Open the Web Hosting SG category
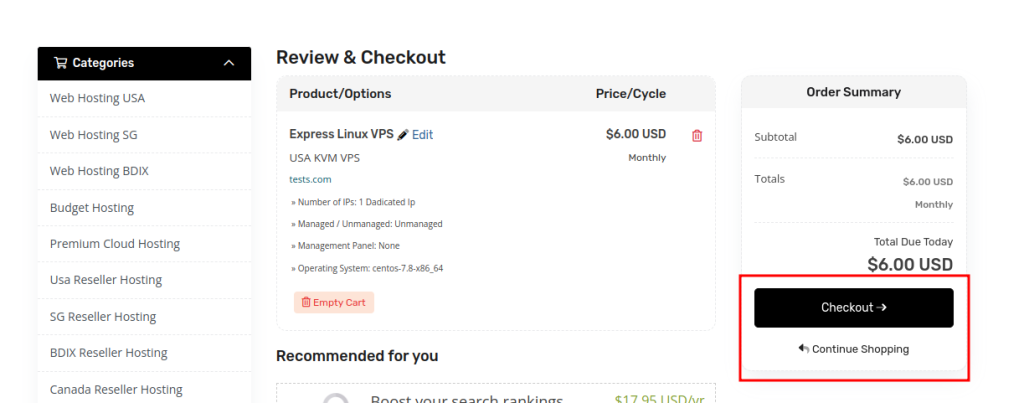Screen dimensions: 1024x403 93,134
